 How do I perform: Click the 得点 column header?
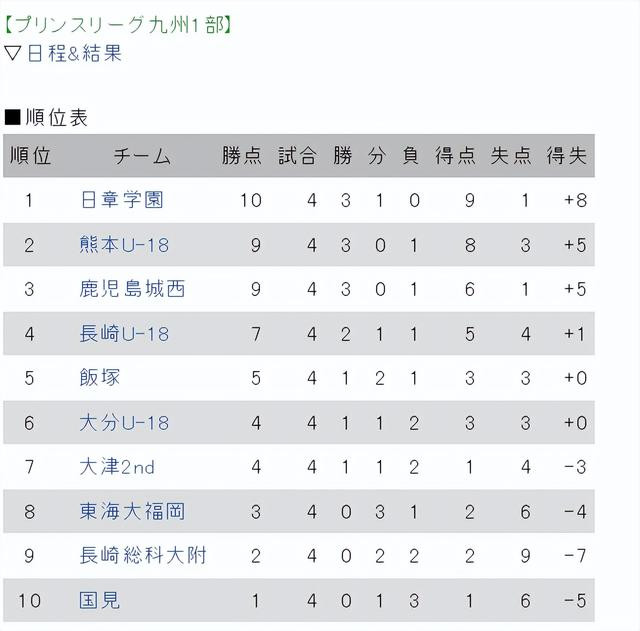click(x=455, y=156)
